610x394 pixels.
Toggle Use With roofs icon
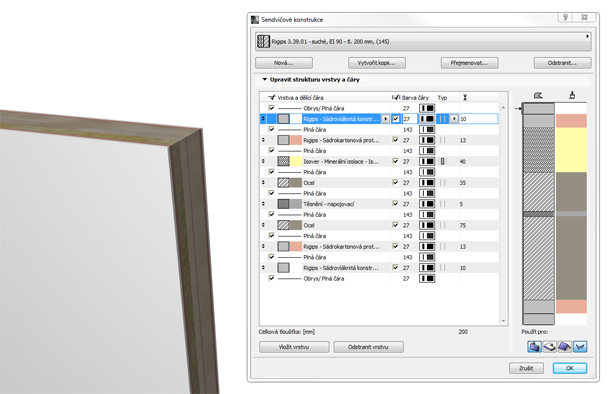click(x=564, y=346)
